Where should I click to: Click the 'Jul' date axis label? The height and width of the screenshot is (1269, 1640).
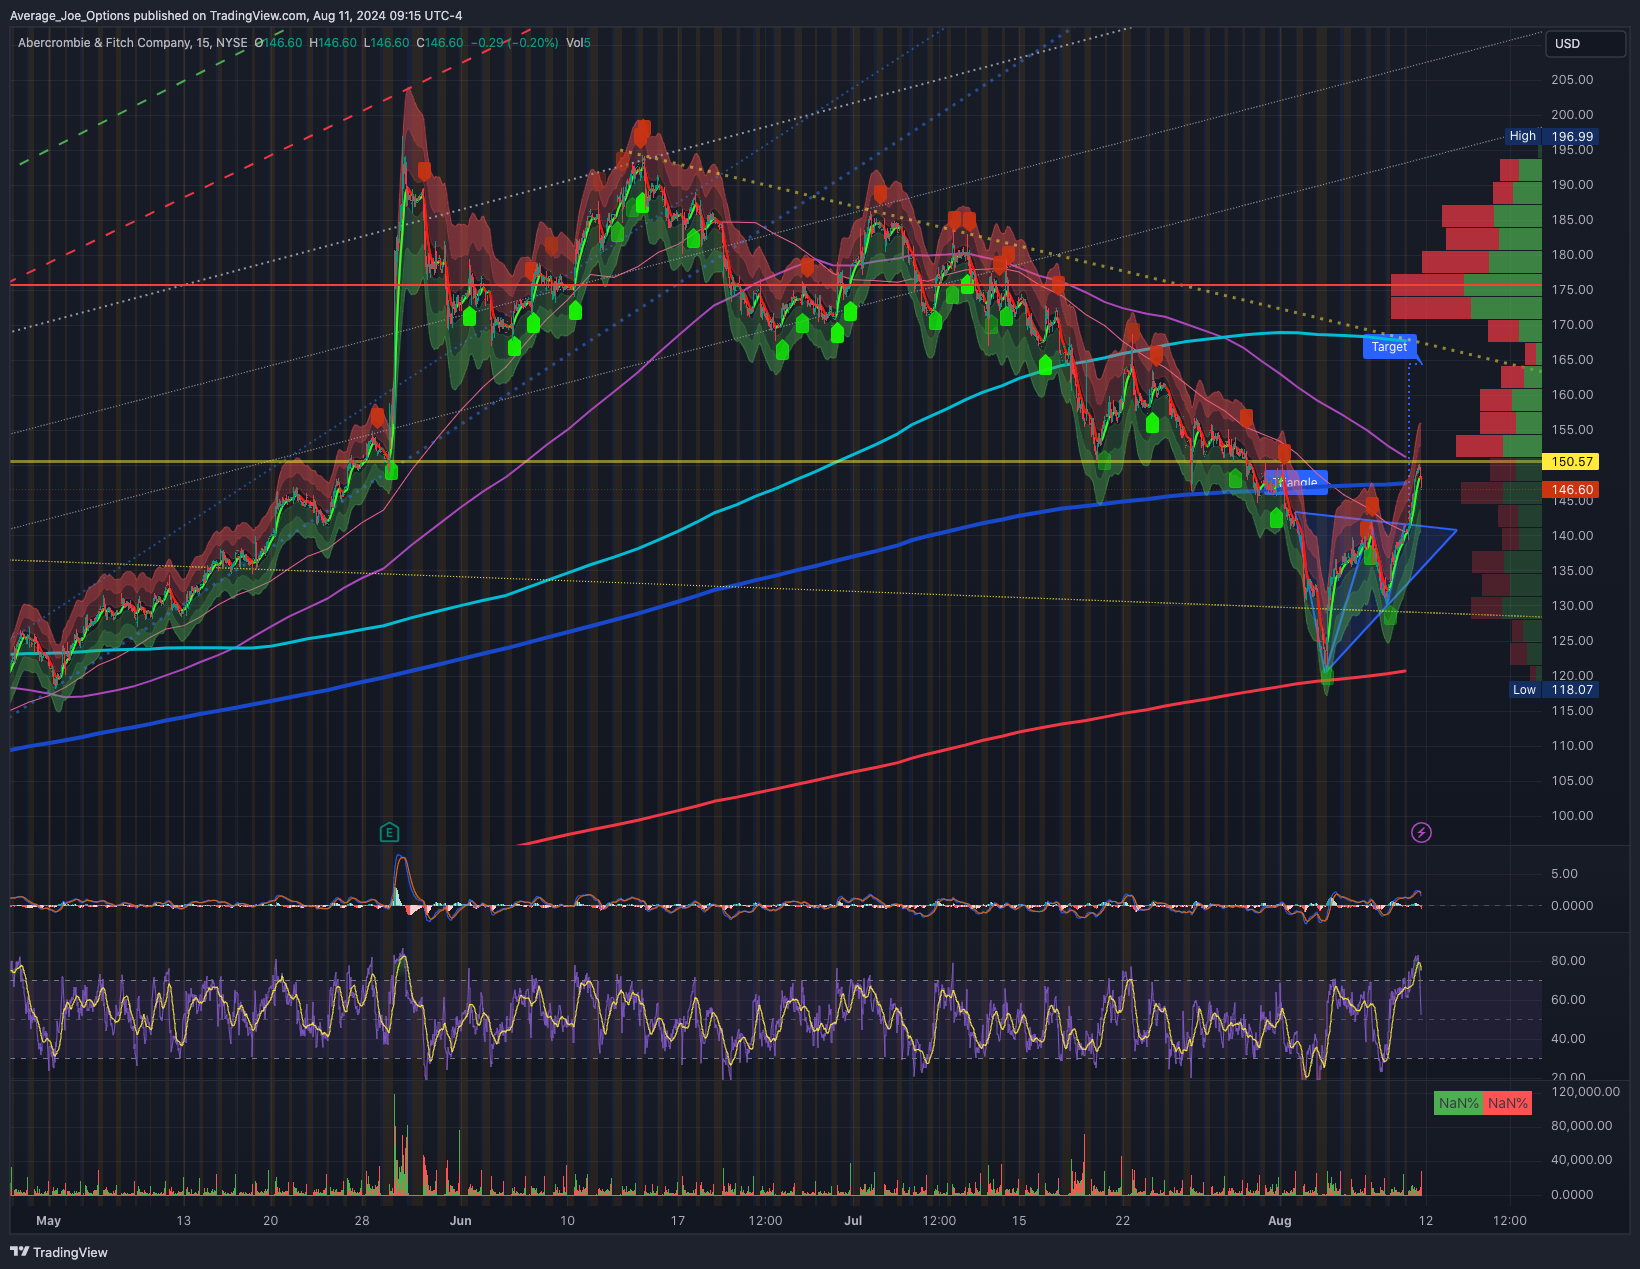[x=853, y=1221]
